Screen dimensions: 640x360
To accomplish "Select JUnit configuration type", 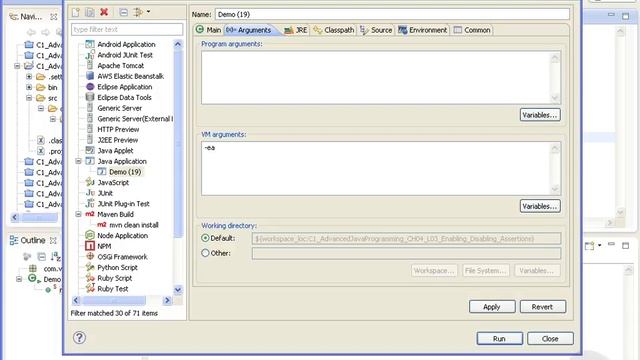I will pyautogui.click(x=105, y=193).
